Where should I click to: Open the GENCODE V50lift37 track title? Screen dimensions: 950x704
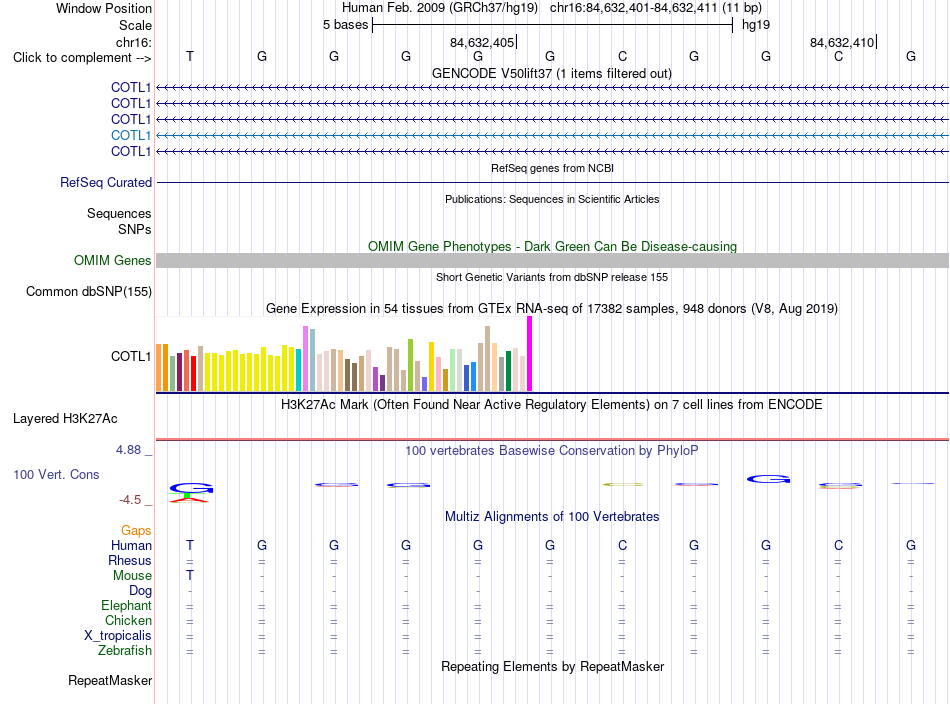tap(551, 73)
